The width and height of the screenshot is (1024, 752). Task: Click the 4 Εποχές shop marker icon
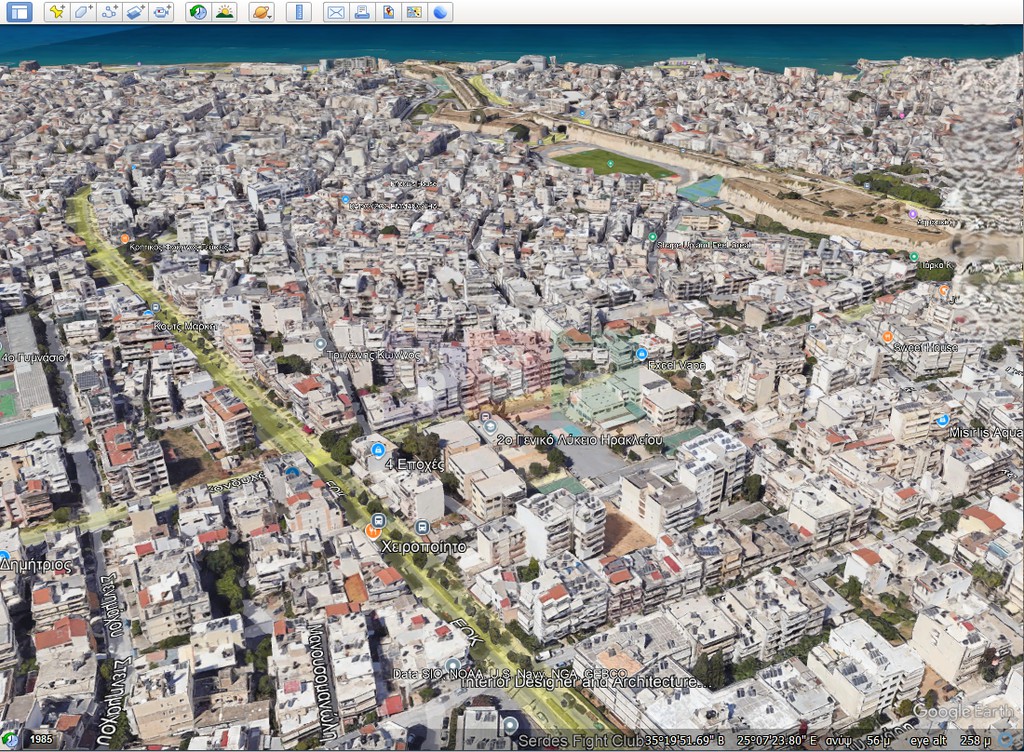tap(377, 450)
